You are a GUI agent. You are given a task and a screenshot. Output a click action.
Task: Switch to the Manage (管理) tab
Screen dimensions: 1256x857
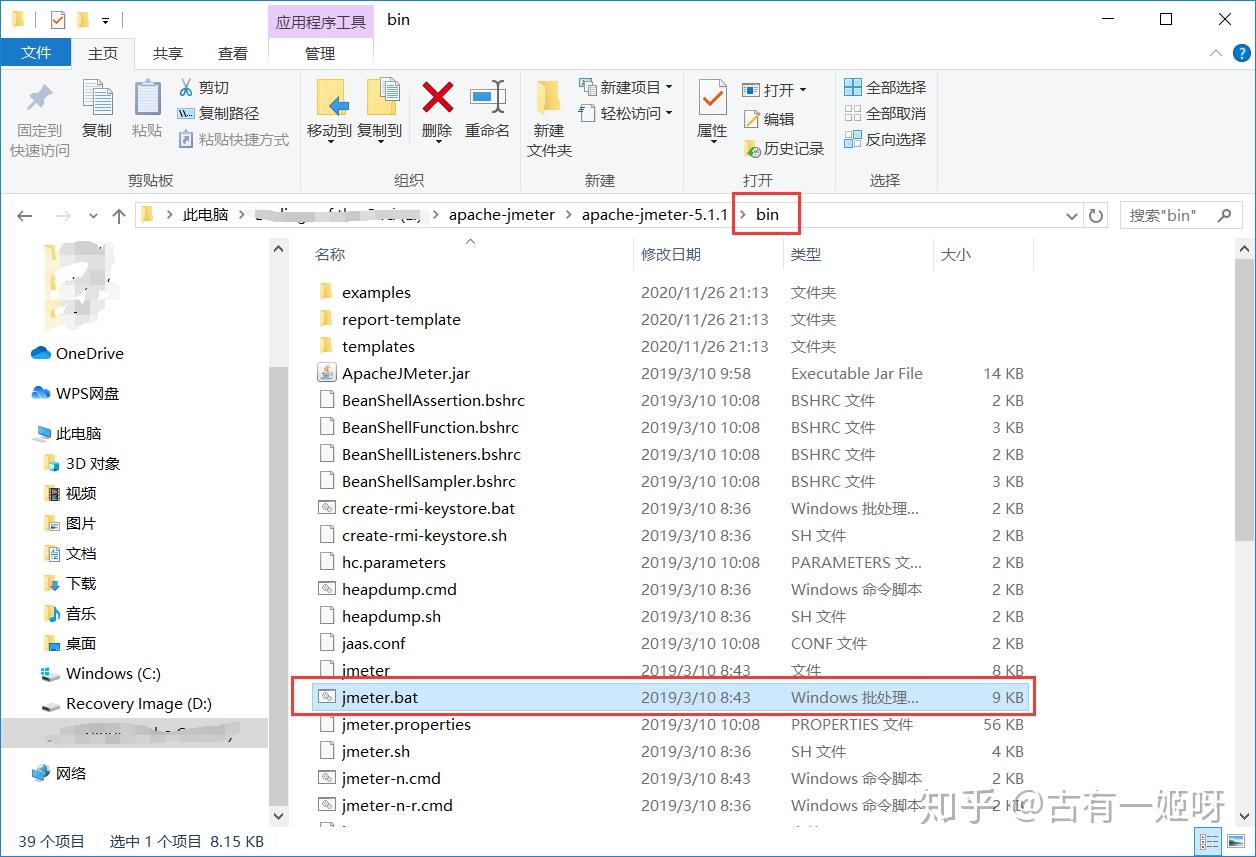320,53
